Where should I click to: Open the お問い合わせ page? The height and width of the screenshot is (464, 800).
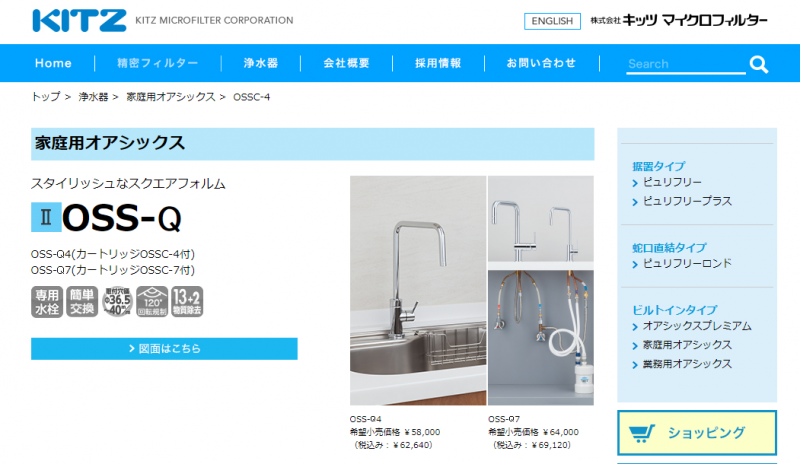541,63
